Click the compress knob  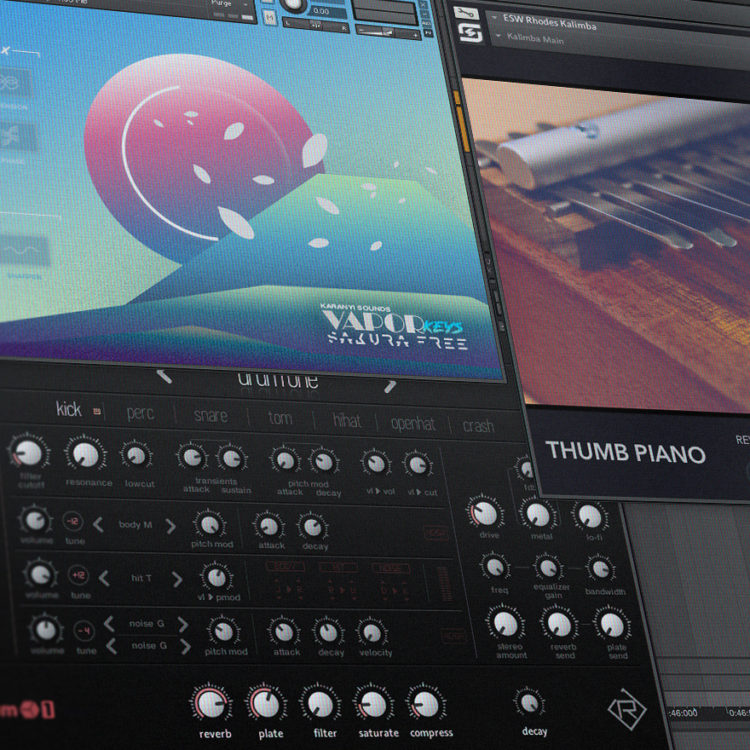(426, 704)
